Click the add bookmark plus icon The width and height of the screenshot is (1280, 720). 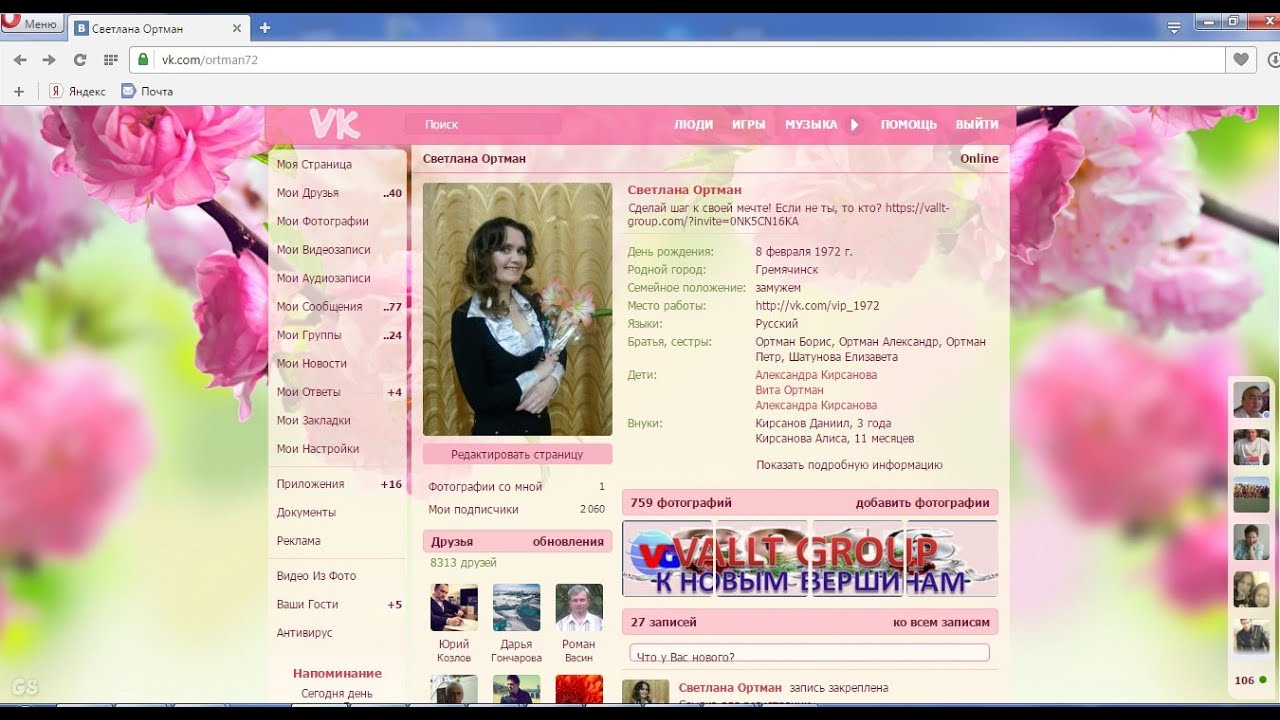[18, 91]
